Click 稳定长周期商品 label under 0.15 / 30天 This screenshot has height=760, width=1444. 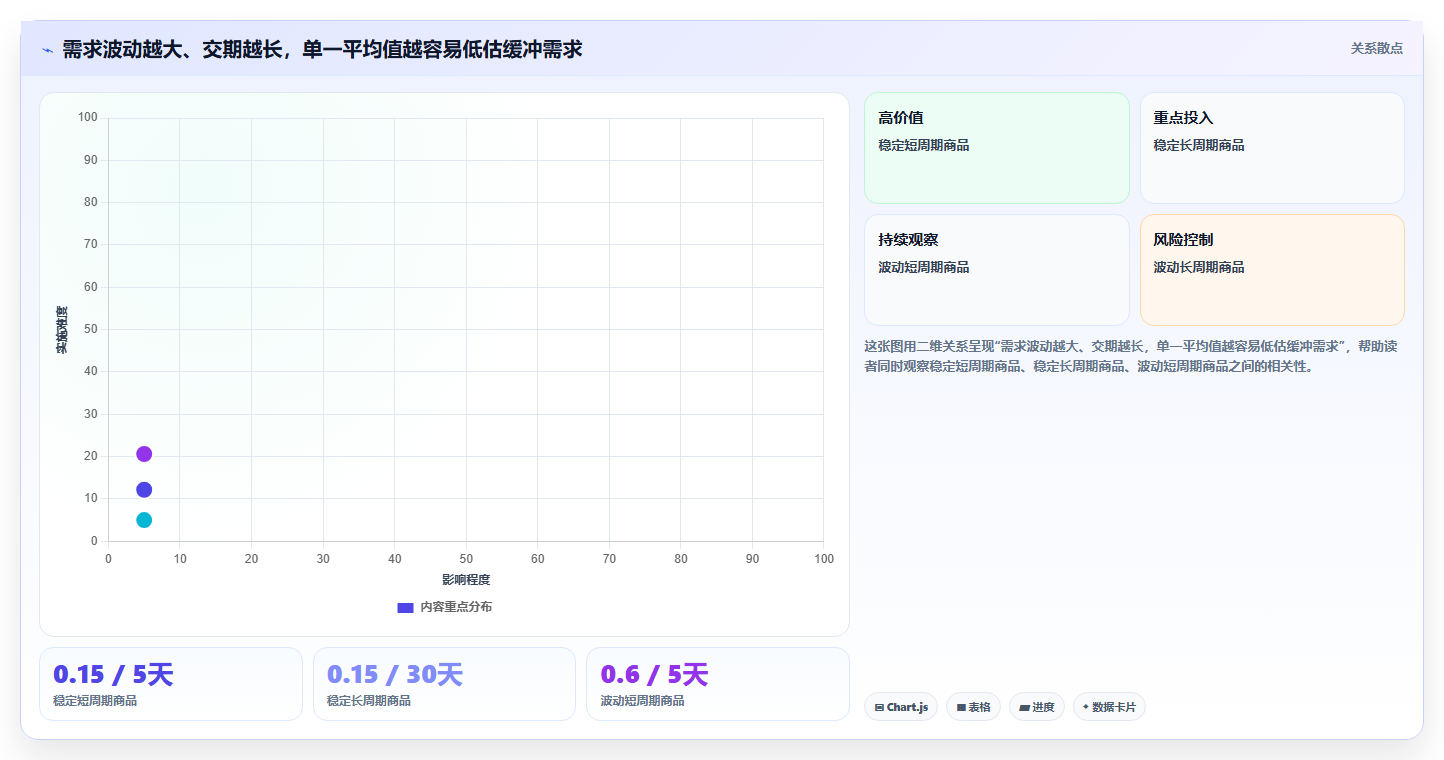point(369,701)
